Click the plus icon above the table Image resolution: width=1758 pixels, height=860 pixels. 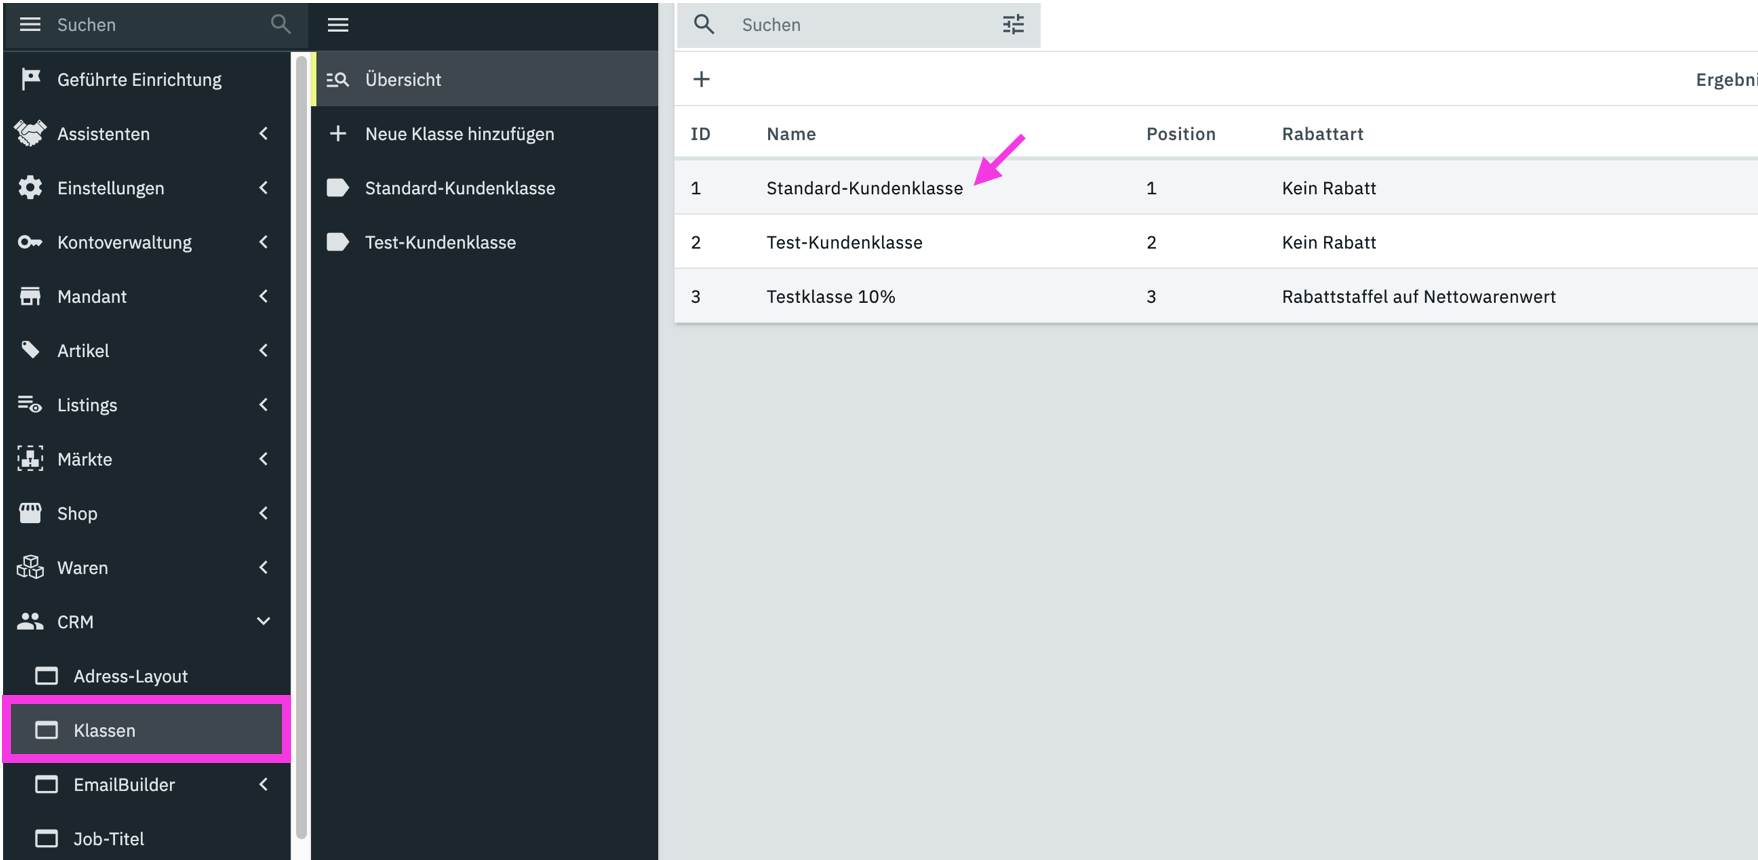[701, 79]
